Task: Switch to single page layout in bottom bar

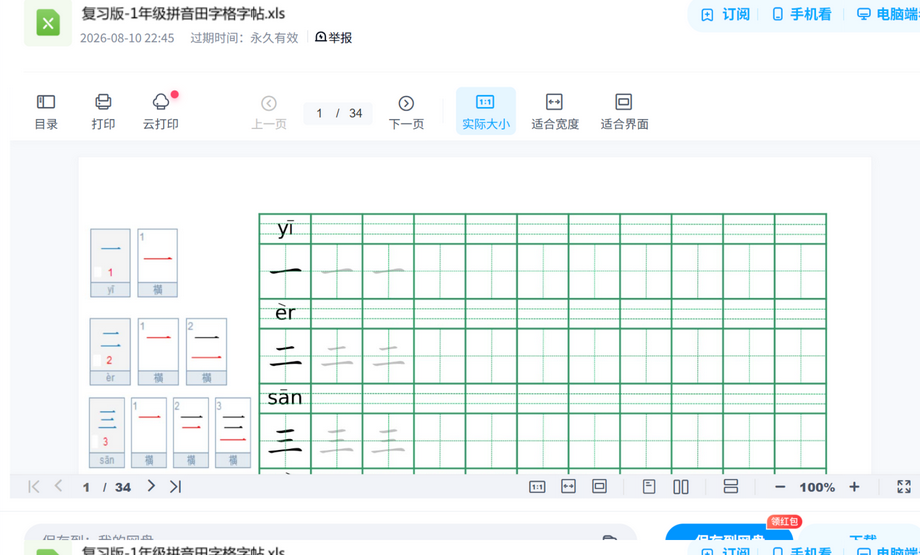Action: (x=649, y=486)
